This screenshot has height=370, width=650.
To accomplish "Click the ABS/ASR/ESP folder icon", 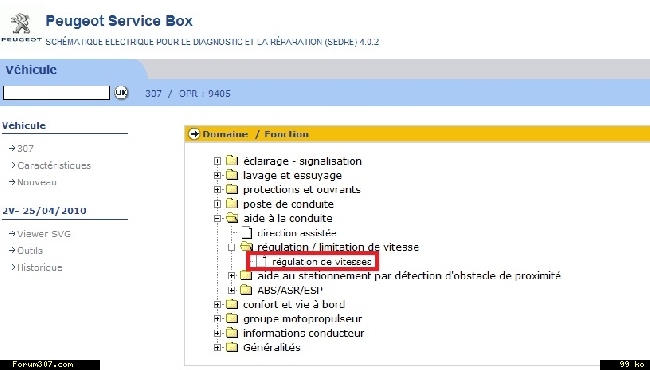I will pos(247,290).
